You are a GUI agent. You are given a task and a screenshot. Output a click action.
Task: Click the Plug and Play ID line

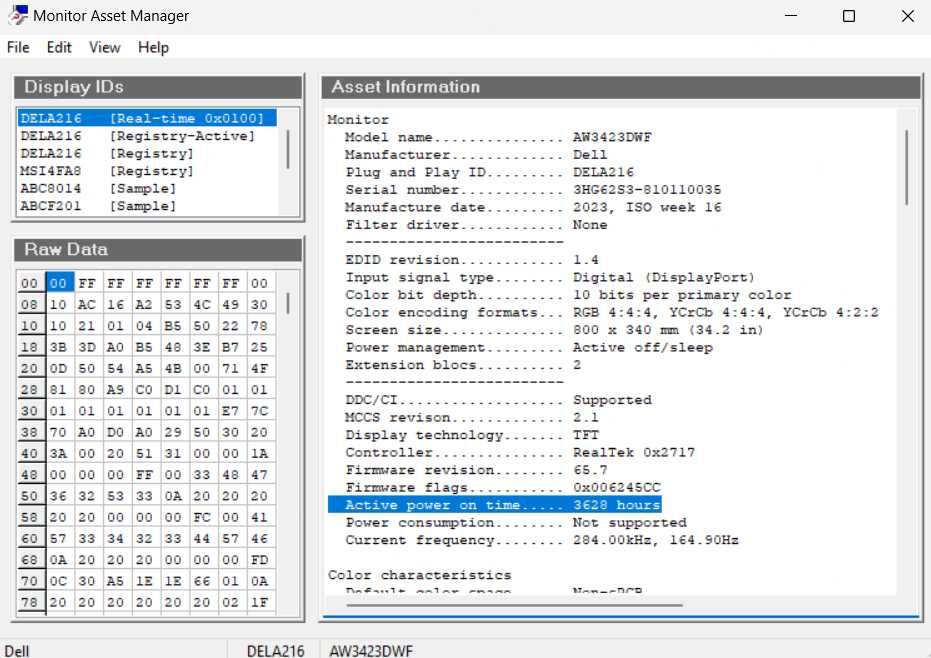pyautogui.click(x=489, y=172)
